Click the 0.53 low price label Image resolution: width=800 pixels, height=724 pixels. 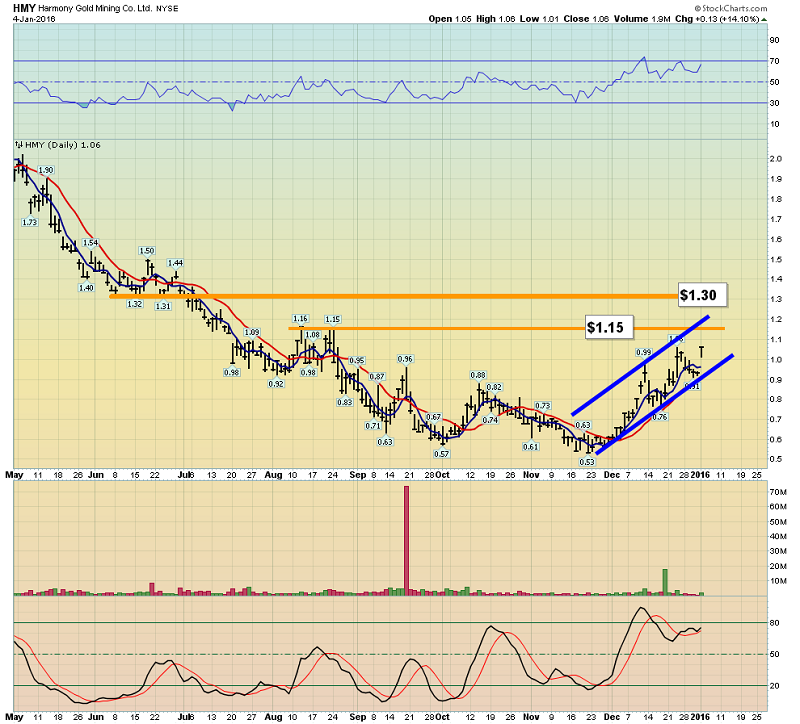587,462
